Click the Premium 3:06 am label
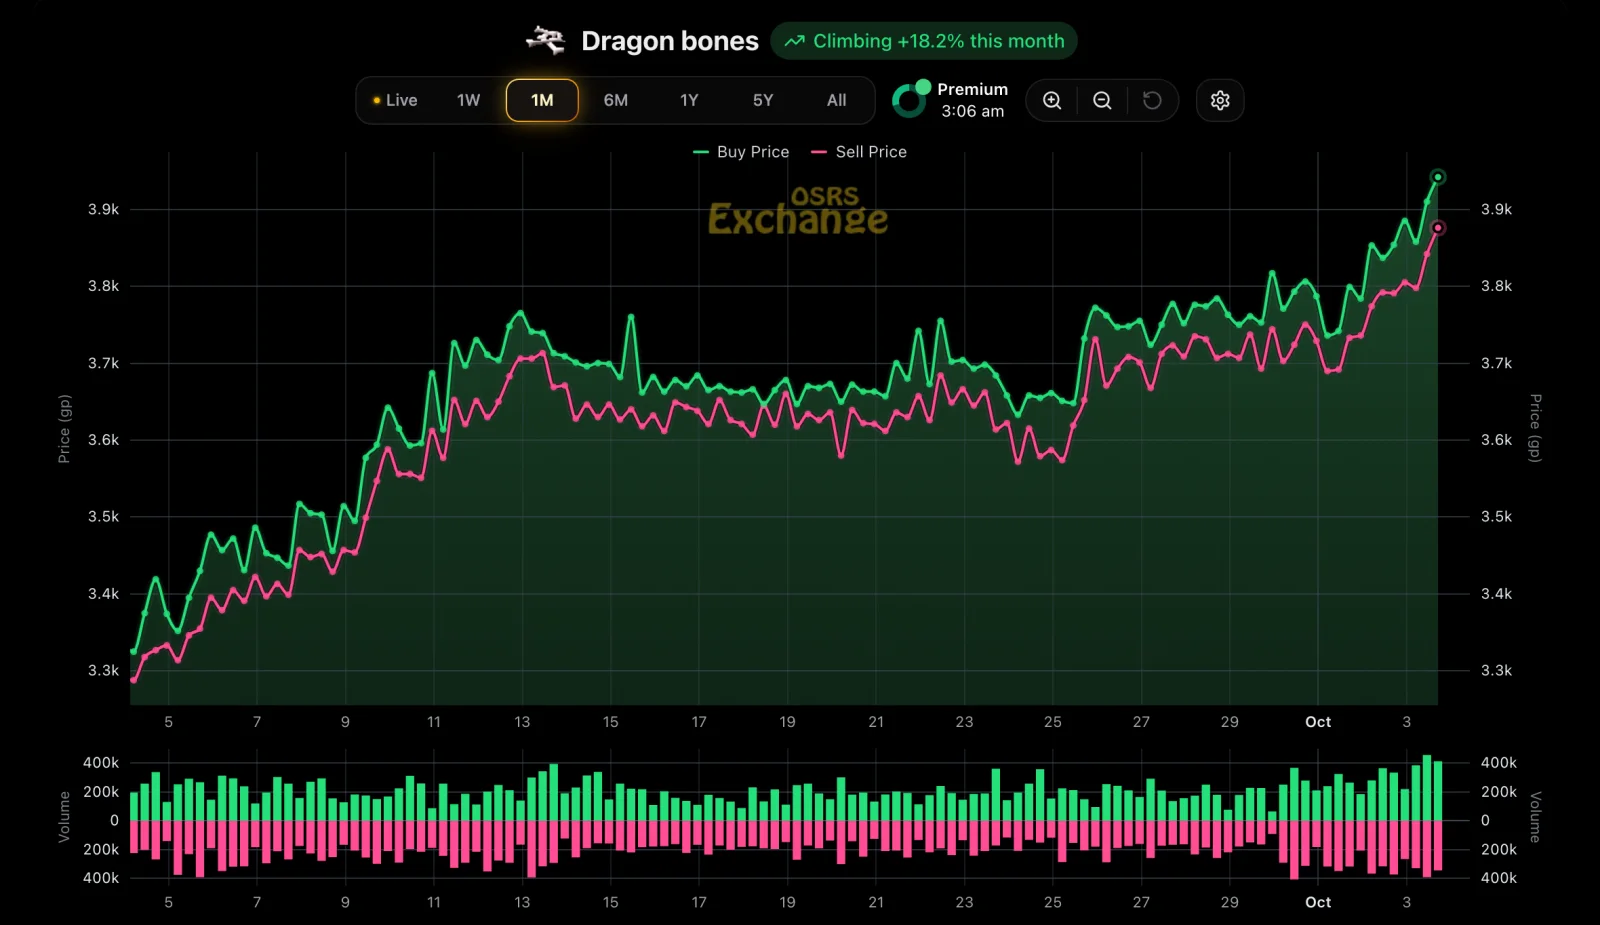Screen dimensions: 1600x925 [x=972, y=100]
